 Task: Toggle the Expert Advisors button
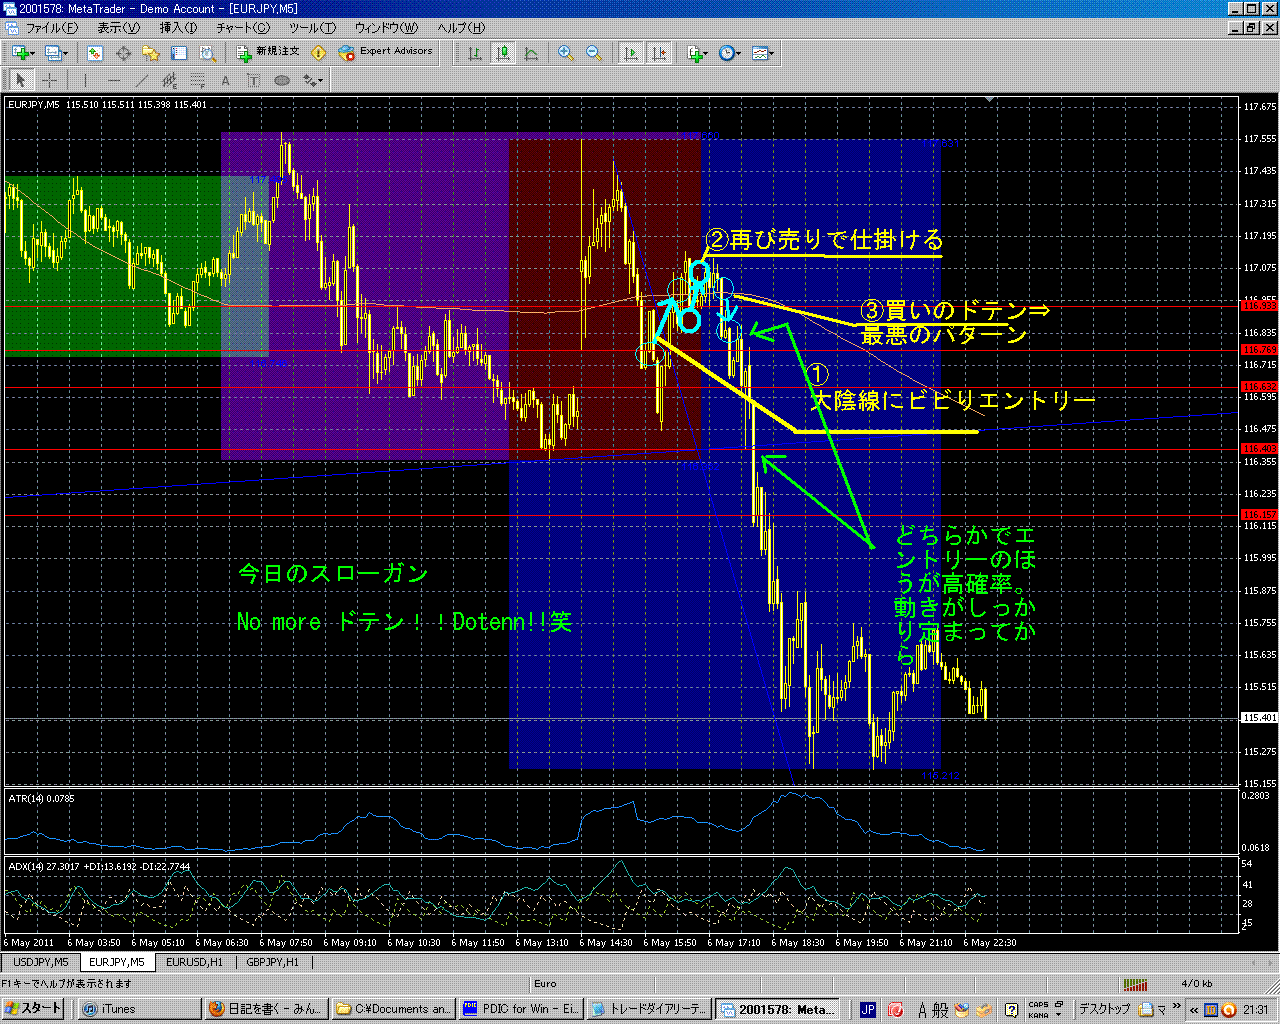pyautogui.click(x=386, y=52)
